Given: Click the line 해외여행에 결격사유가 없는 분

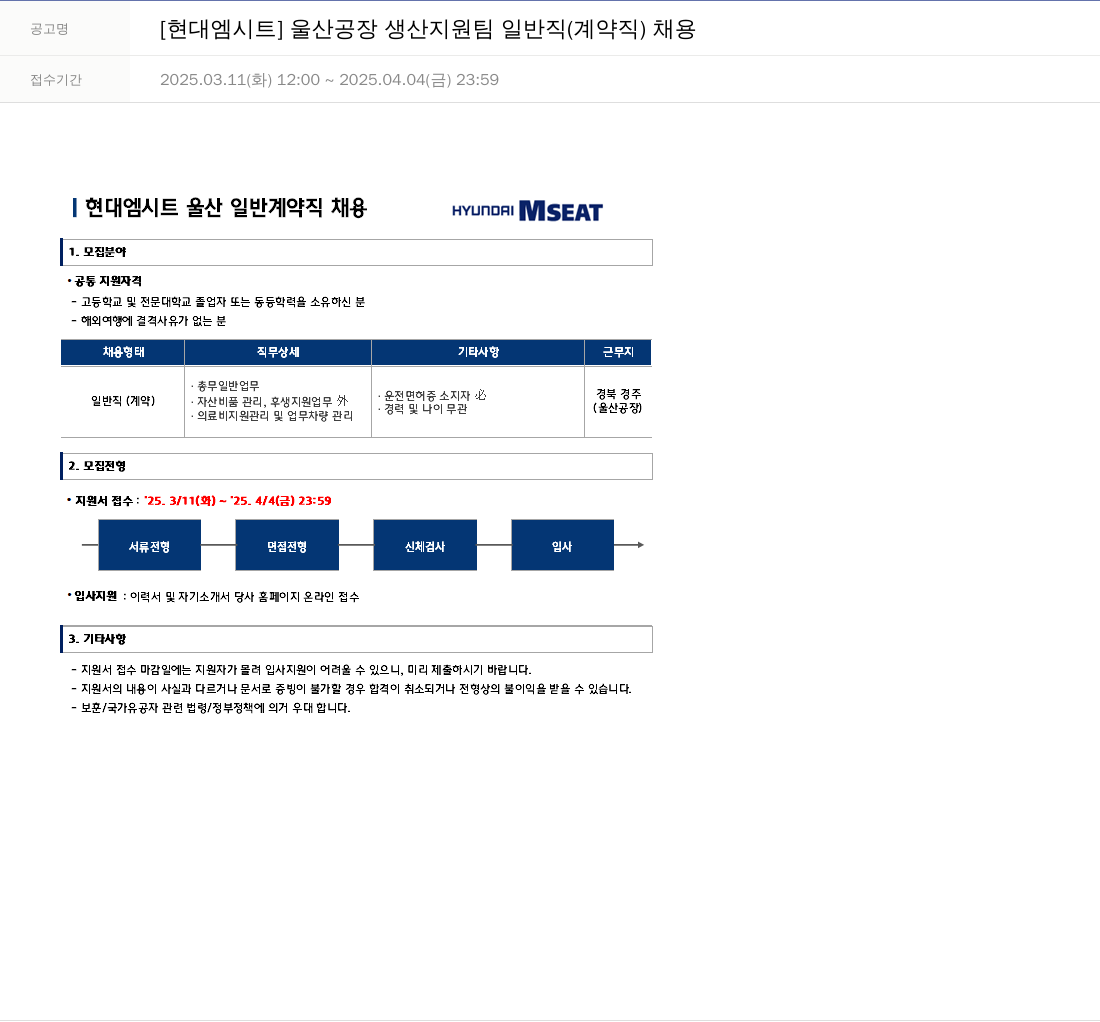Looking at the screenshot, I should [x=149, y=321].
